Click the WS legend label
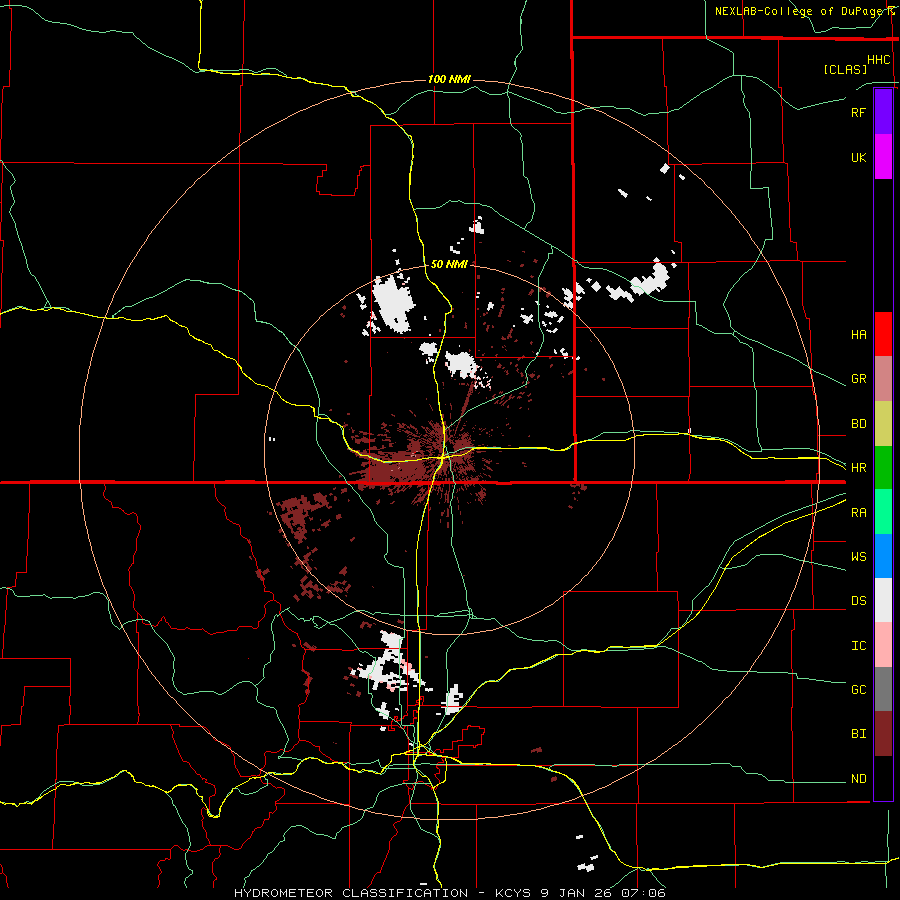 point(858,557)
